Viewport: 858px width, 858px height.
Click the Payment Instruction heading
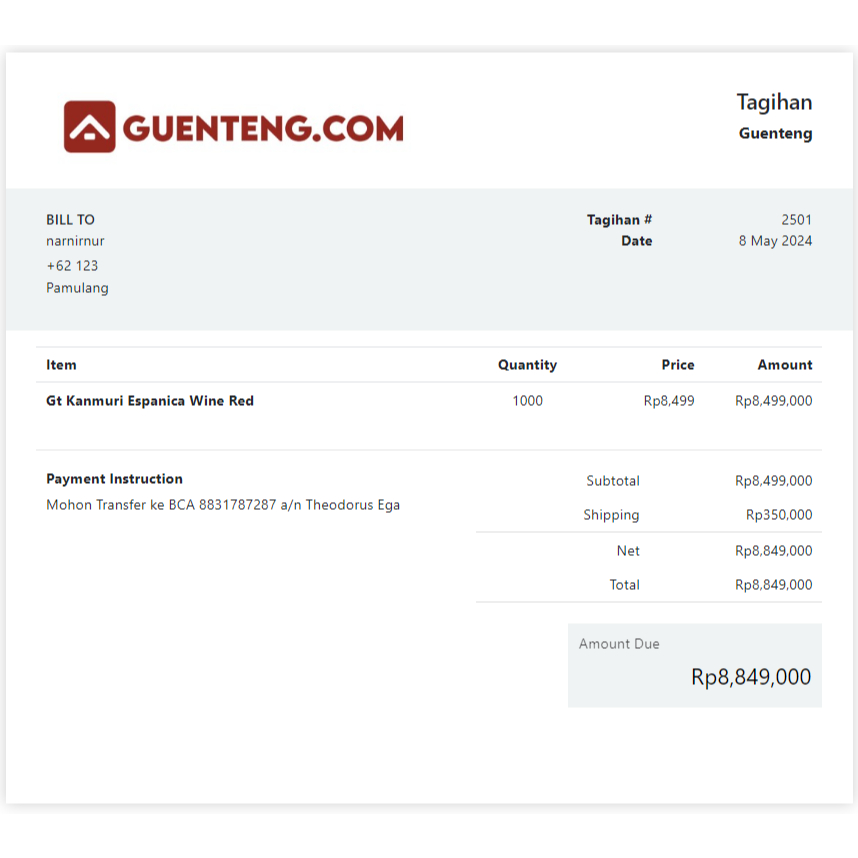click(114, 479)
